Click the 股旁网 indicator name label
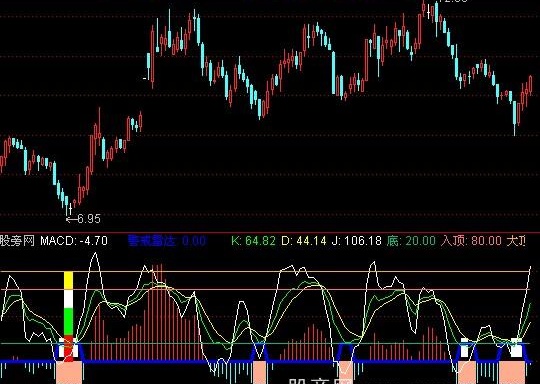The width and height of the screenshot is (540, 384). 17,240
